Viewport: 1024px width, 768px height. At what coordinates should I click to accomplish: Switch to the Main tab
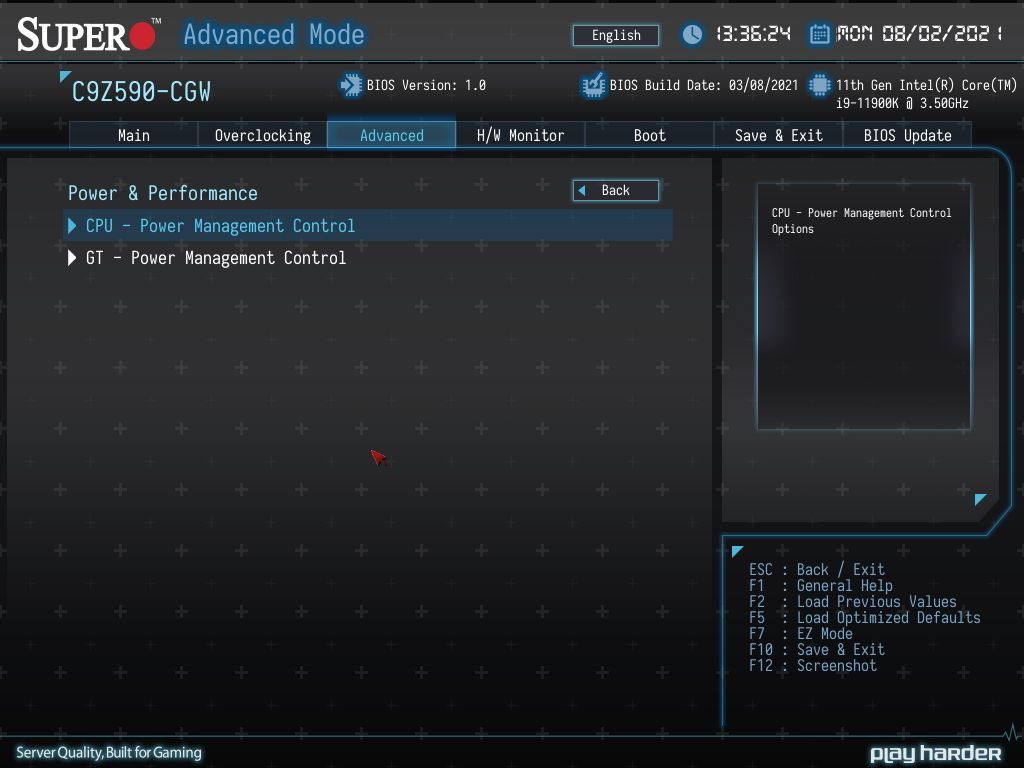[x=134, y=135]
